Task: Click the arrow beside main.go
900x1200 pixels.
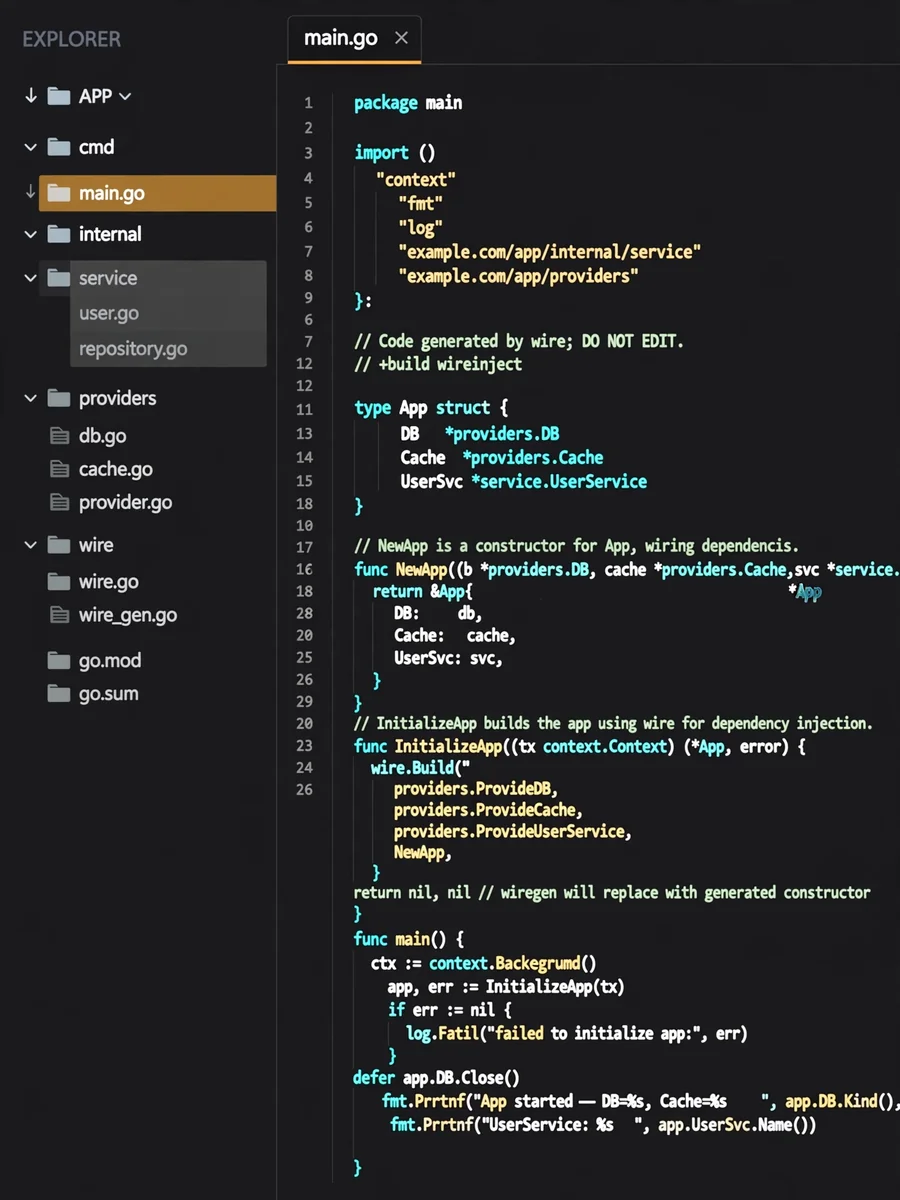Action: pyautogui.click(x=30, y=192)
